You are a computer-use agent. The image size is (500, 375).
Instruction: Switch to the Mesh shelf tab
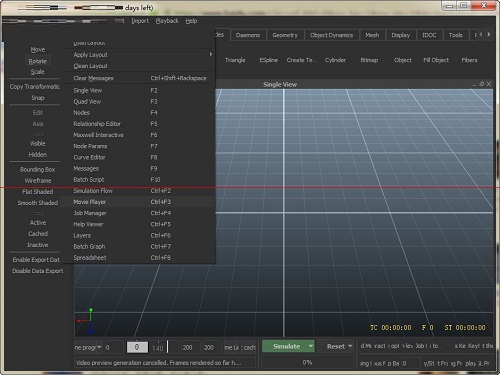(x=372, y=35)
